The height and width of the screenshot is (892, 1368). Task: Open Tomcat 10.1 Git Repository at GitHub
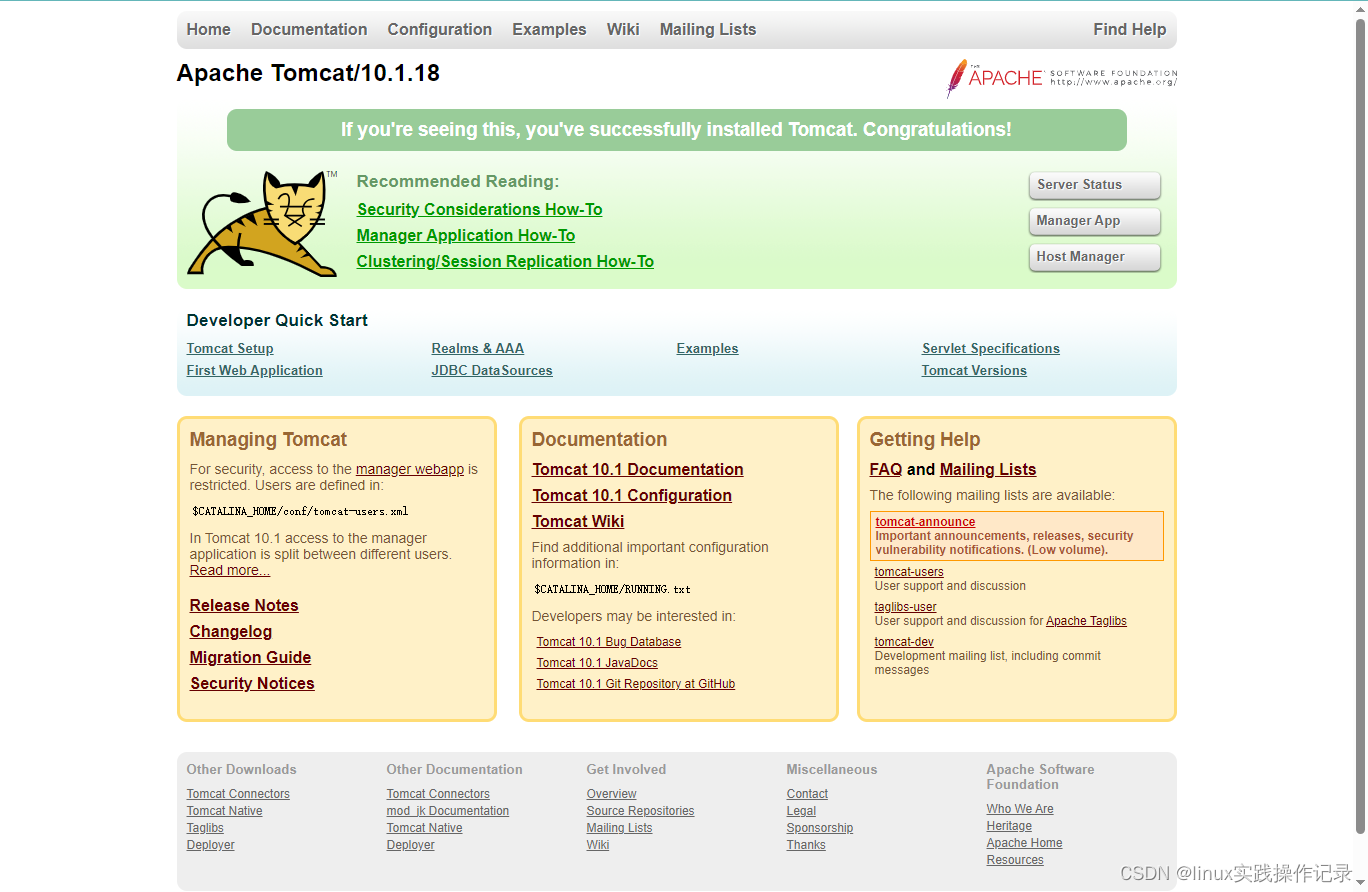(x=636, y=684)
